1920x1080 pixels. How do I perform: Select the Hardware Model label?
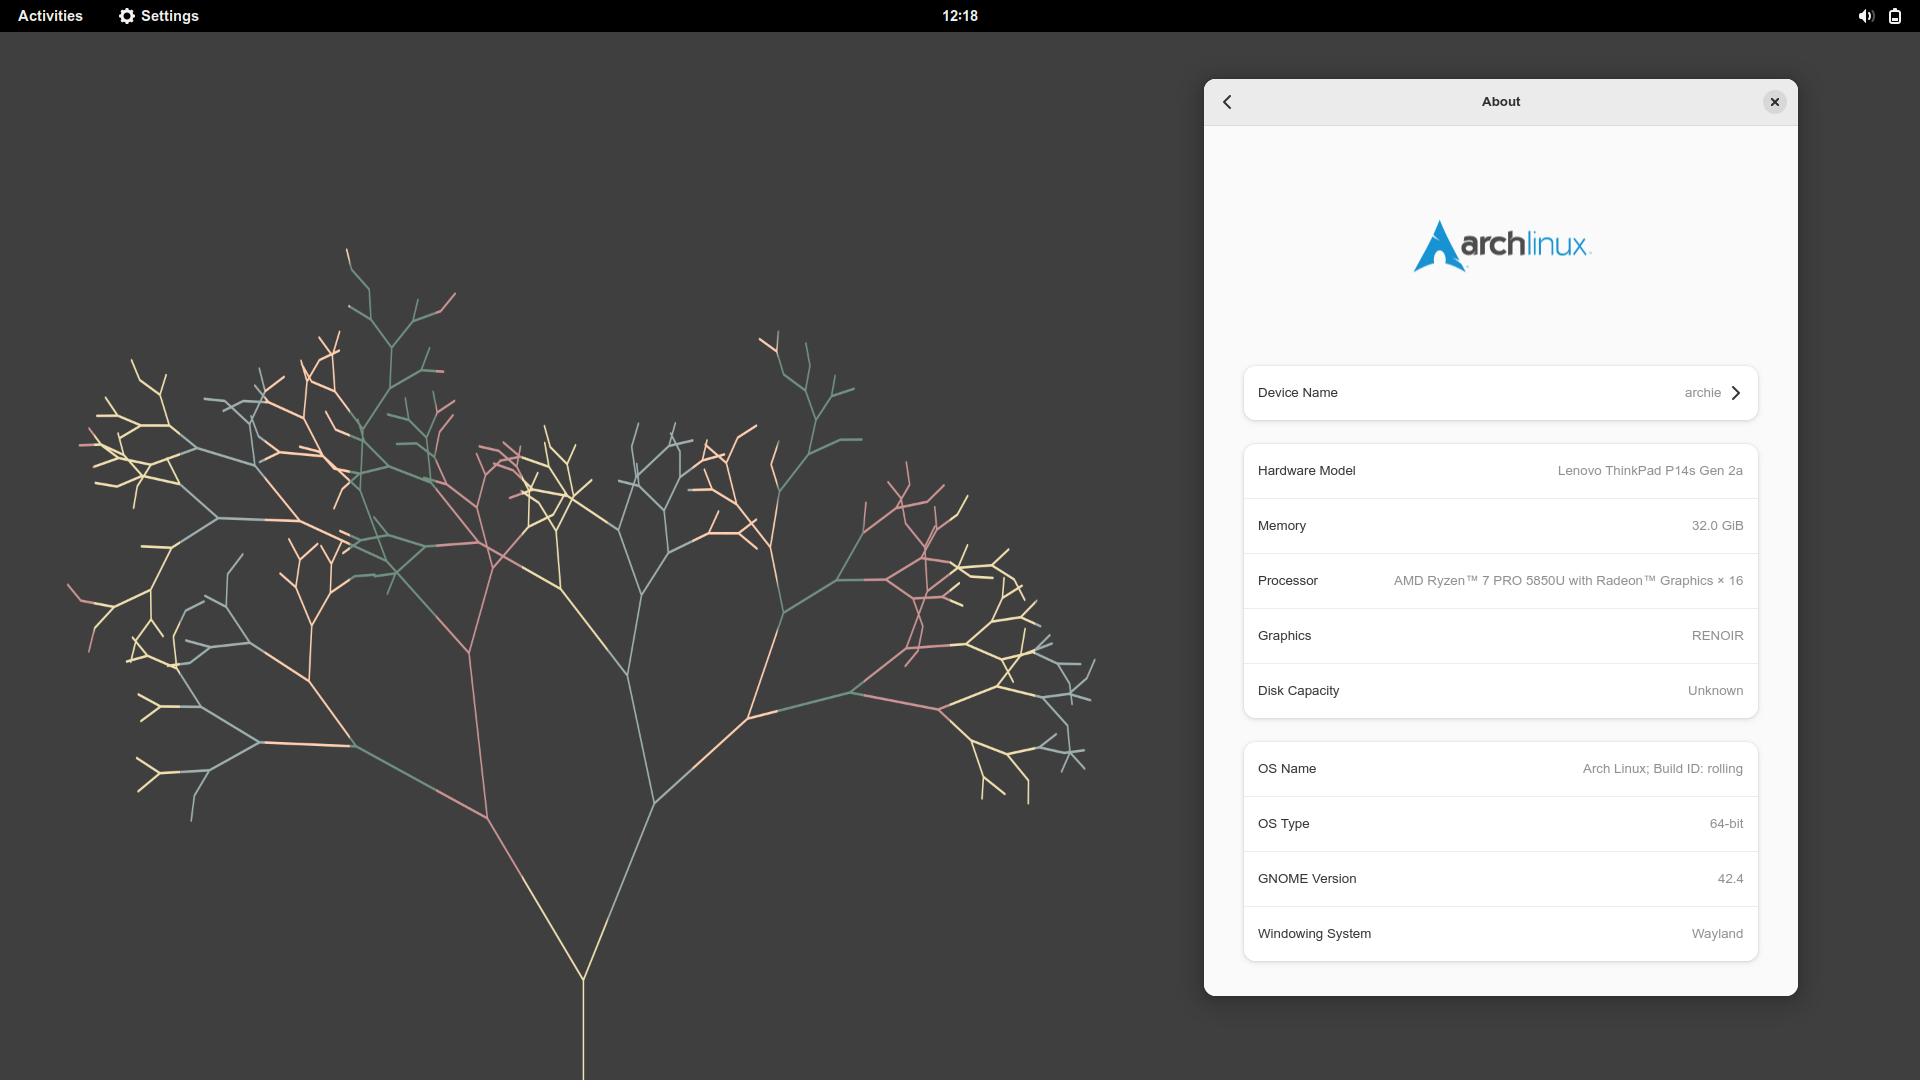click(x=1306, y=471)
